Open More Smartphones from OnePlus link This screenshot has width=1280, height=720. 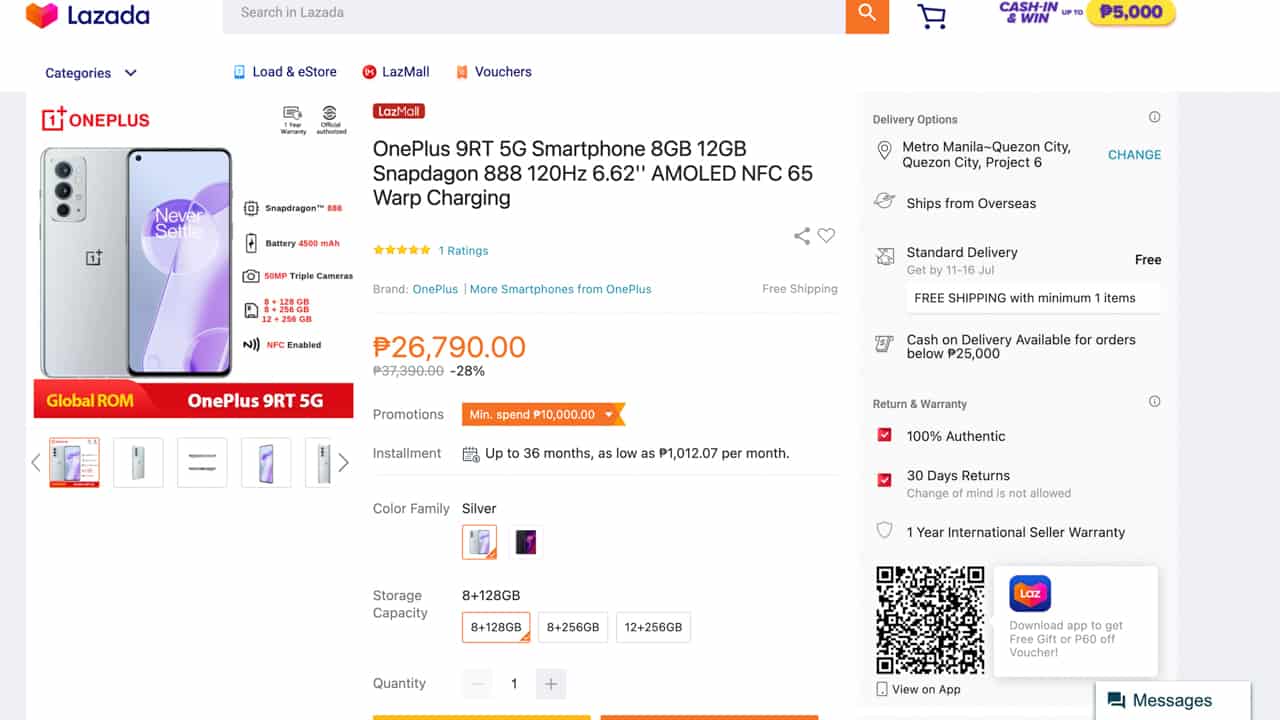(x=560, y=289)
